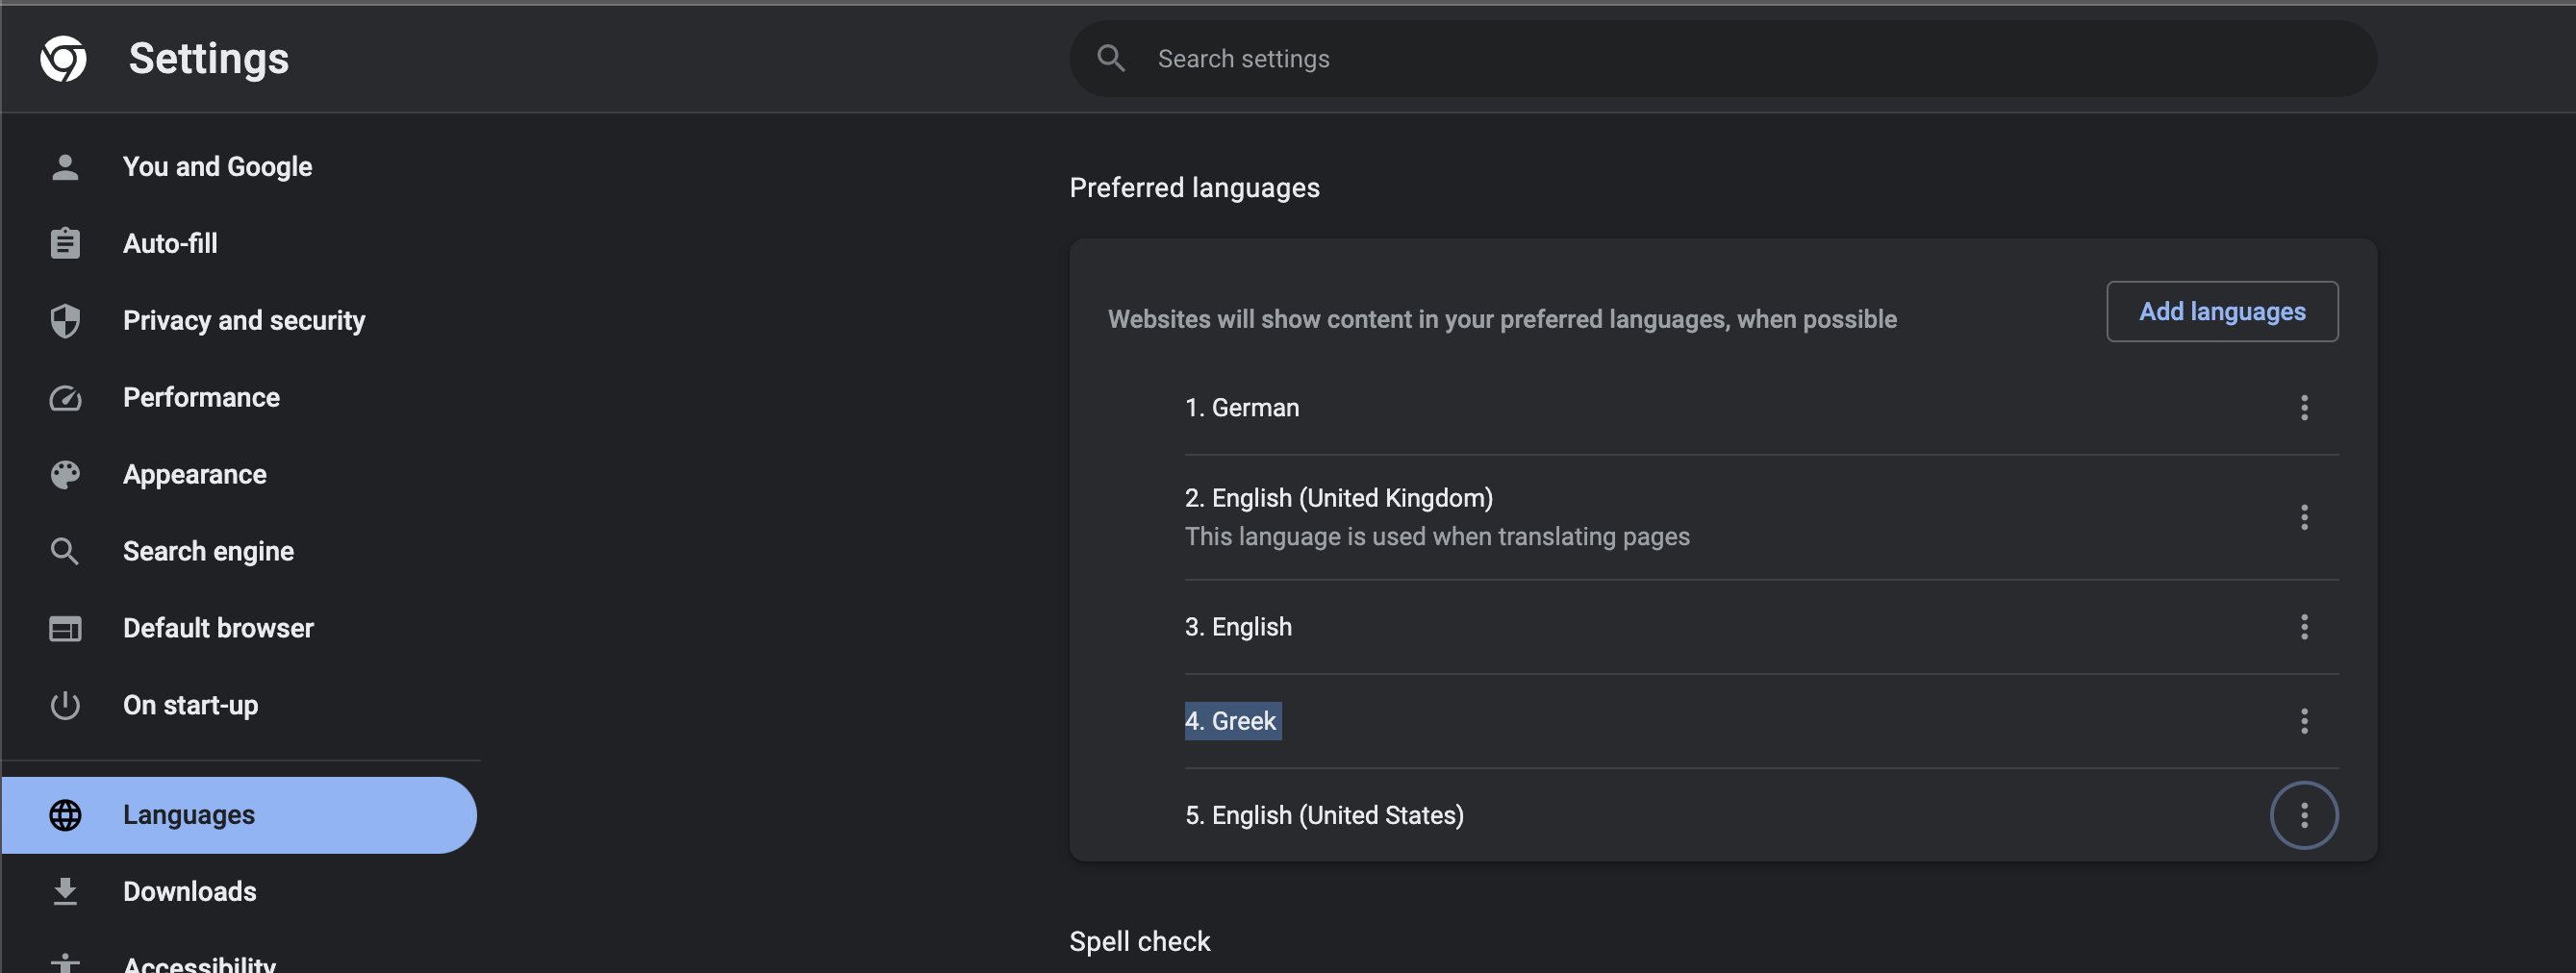
Task: Open options for English (United Kingdom)
Action: [x=2305, y=517]
